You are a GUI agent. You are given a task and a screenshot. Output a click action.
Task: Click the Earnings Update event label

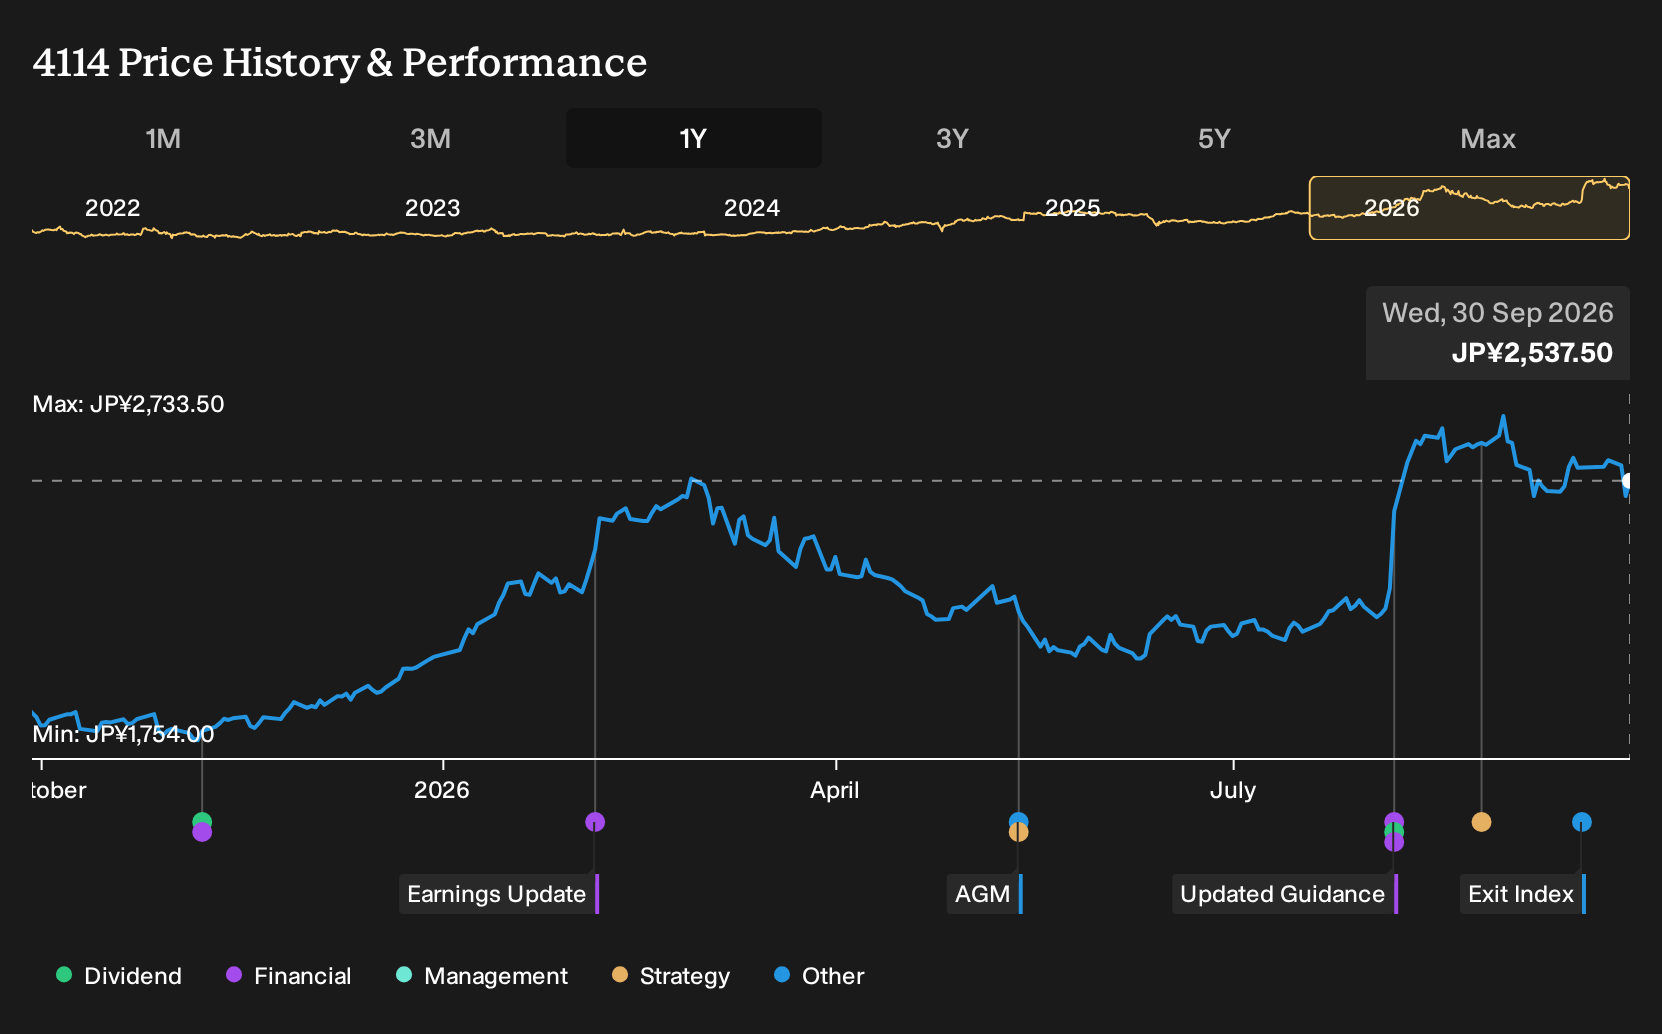coord(499,894)
